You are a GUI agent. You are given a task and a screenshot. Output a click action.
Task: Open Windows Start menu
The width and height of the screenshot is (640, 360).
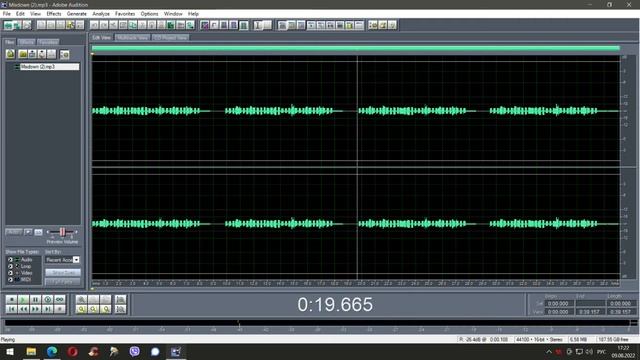10,351
